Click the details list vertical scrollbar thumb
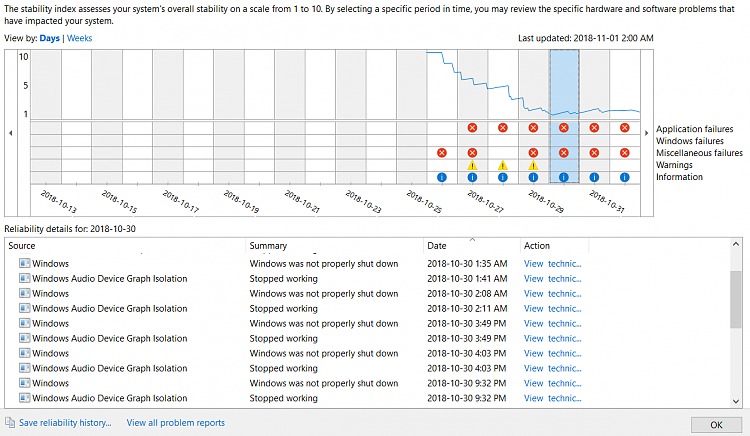Viewport: 750px width, 436px height. (736, 299)
